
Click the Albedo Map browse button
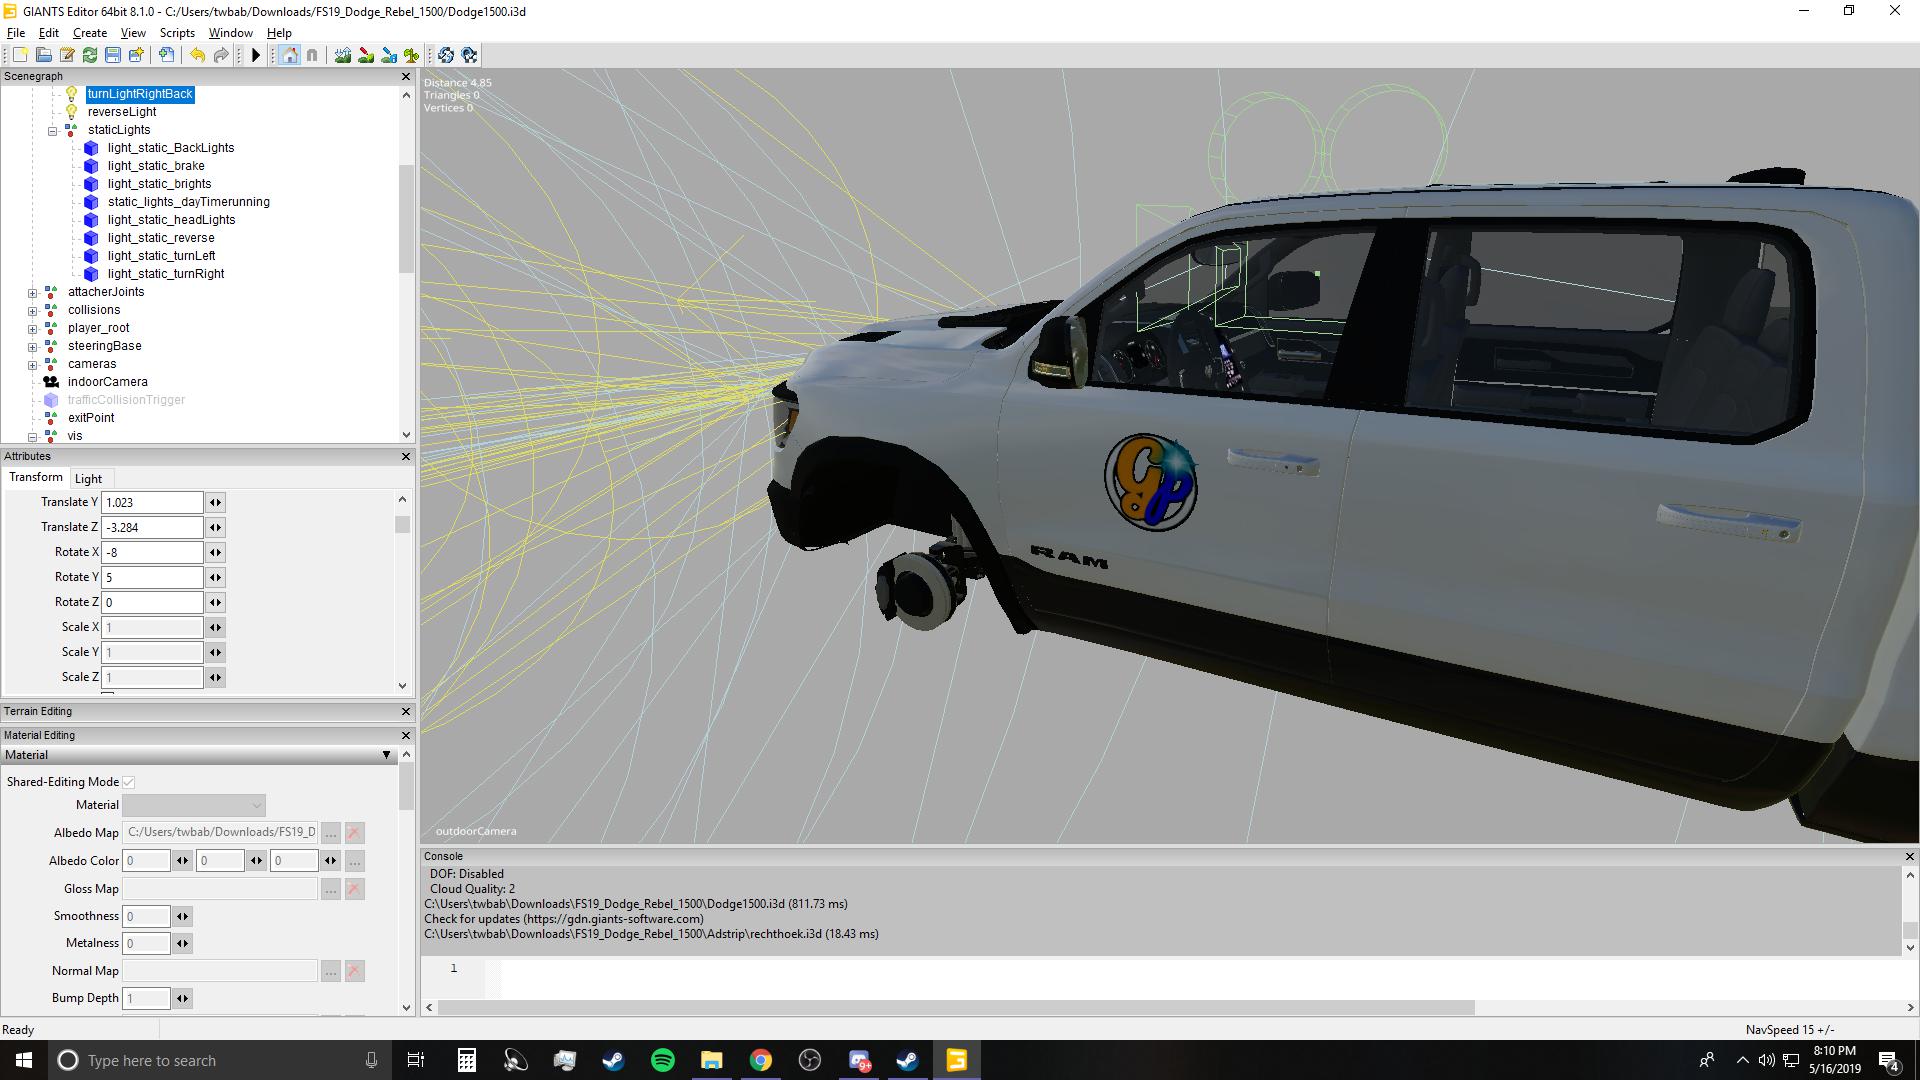[x=330, y=833]
